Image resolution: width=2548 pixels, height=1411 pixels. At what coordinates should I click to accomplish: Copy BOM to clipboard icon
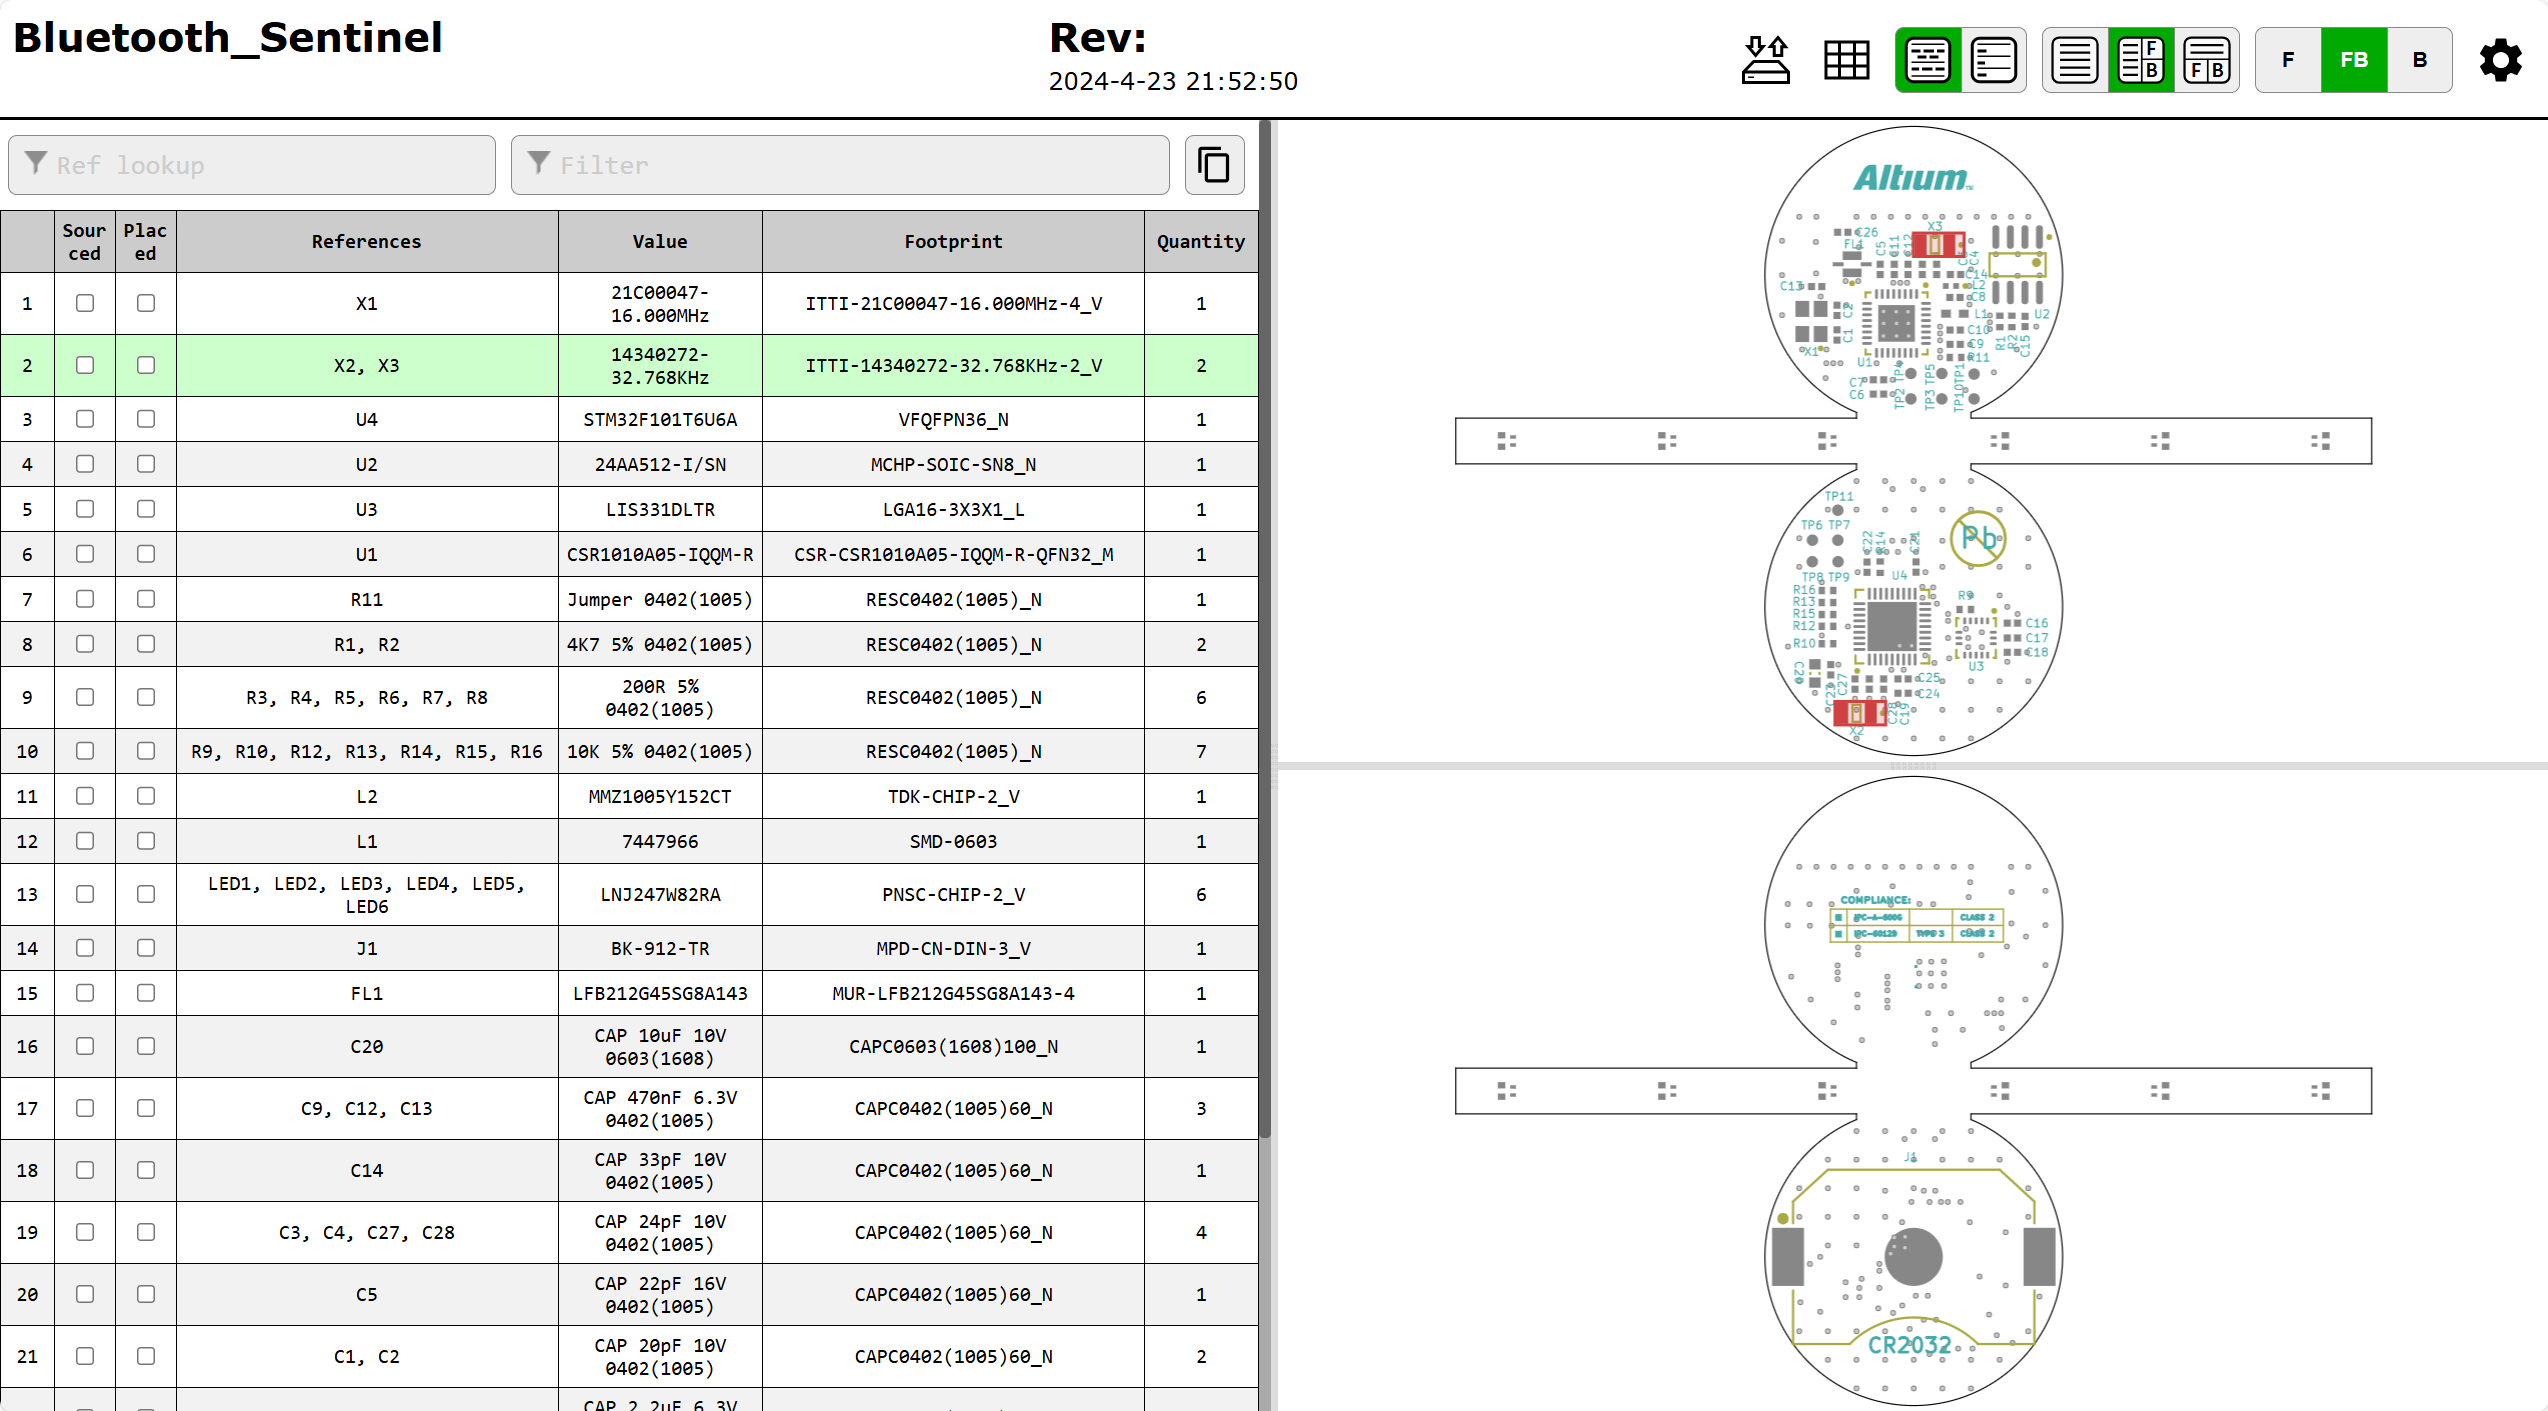(x=1214, y=165)
